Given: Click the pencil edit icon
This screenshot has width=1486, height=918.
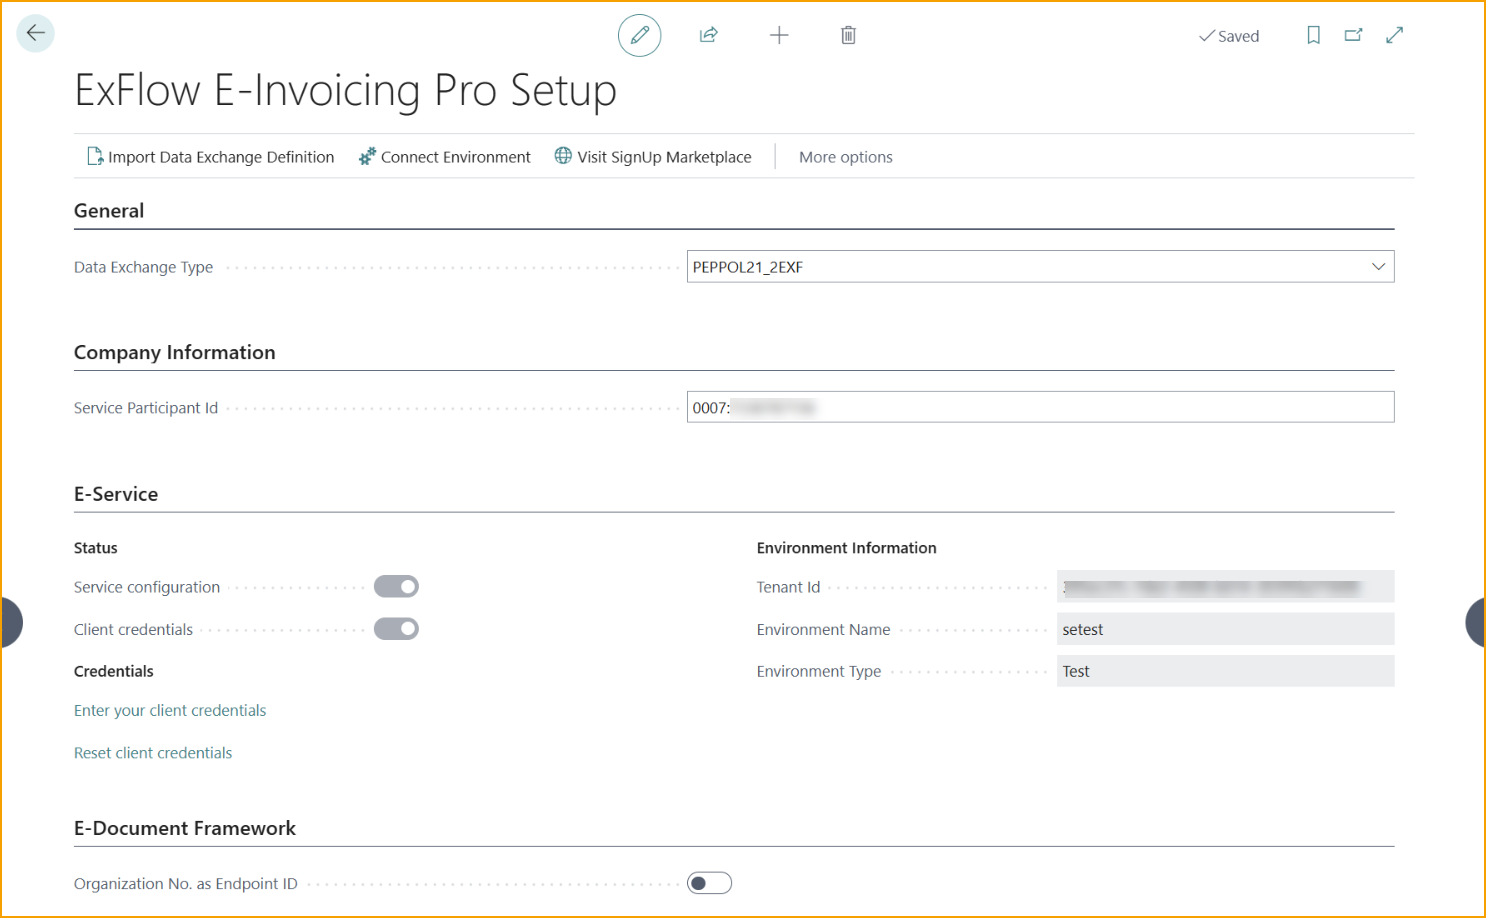Looking at the screenshot, I should (x=640, y=36).
